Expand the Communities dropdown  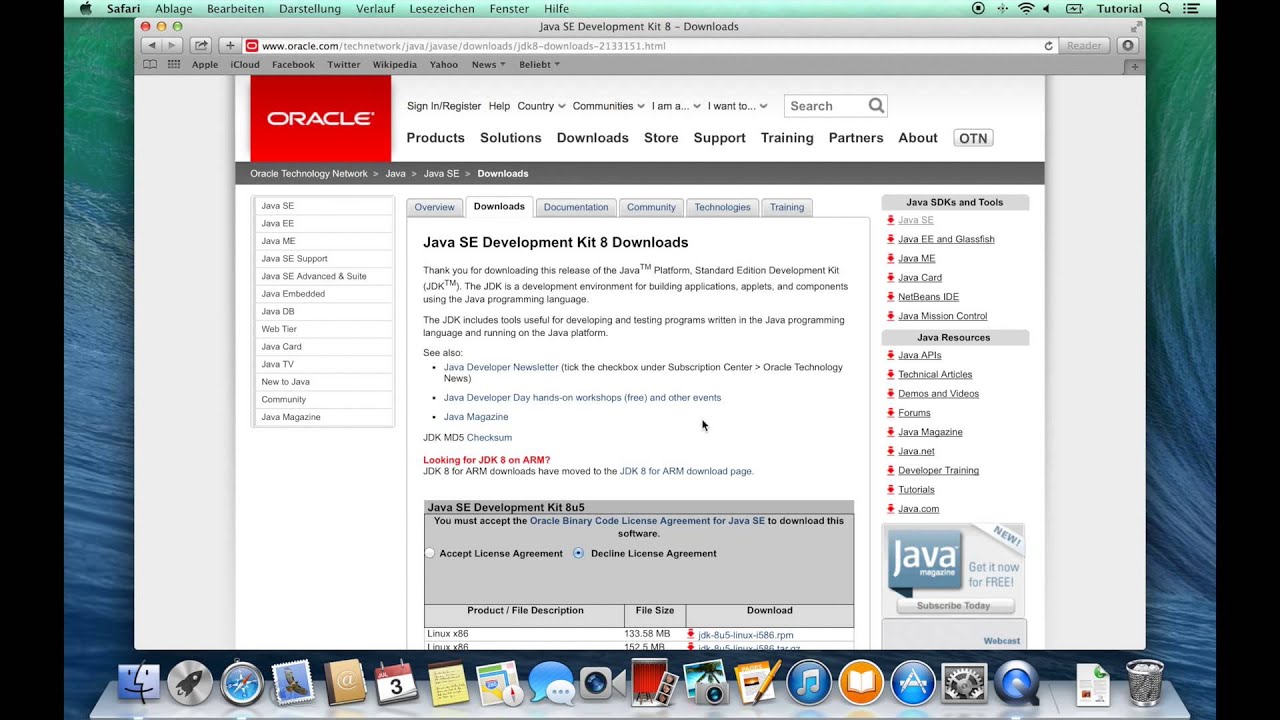tap(609, 106)
